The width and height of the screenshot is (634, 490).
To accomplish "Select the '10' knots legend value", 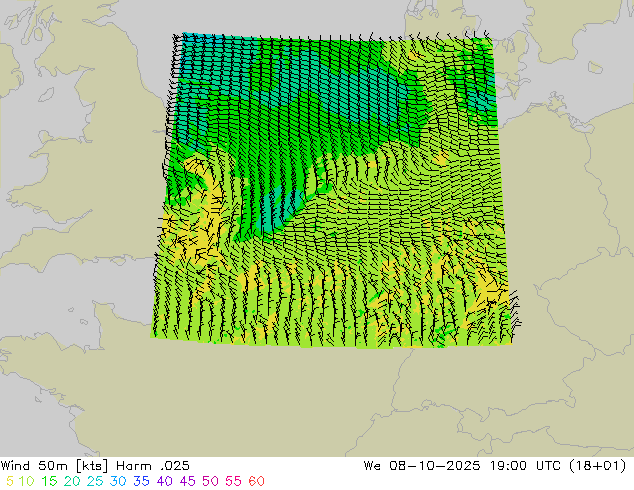I will click(x=26, y=481).
